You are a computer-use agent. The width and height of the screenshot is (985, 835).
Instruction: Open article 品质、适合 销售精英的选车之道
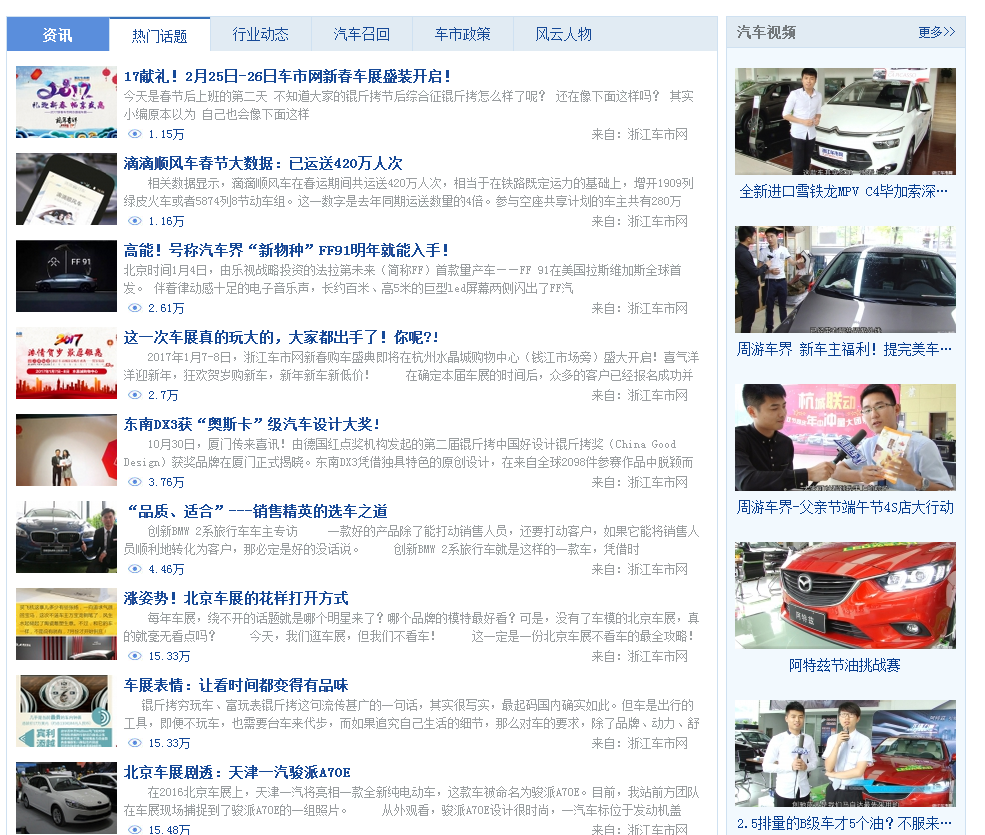(x=256, y=511)
